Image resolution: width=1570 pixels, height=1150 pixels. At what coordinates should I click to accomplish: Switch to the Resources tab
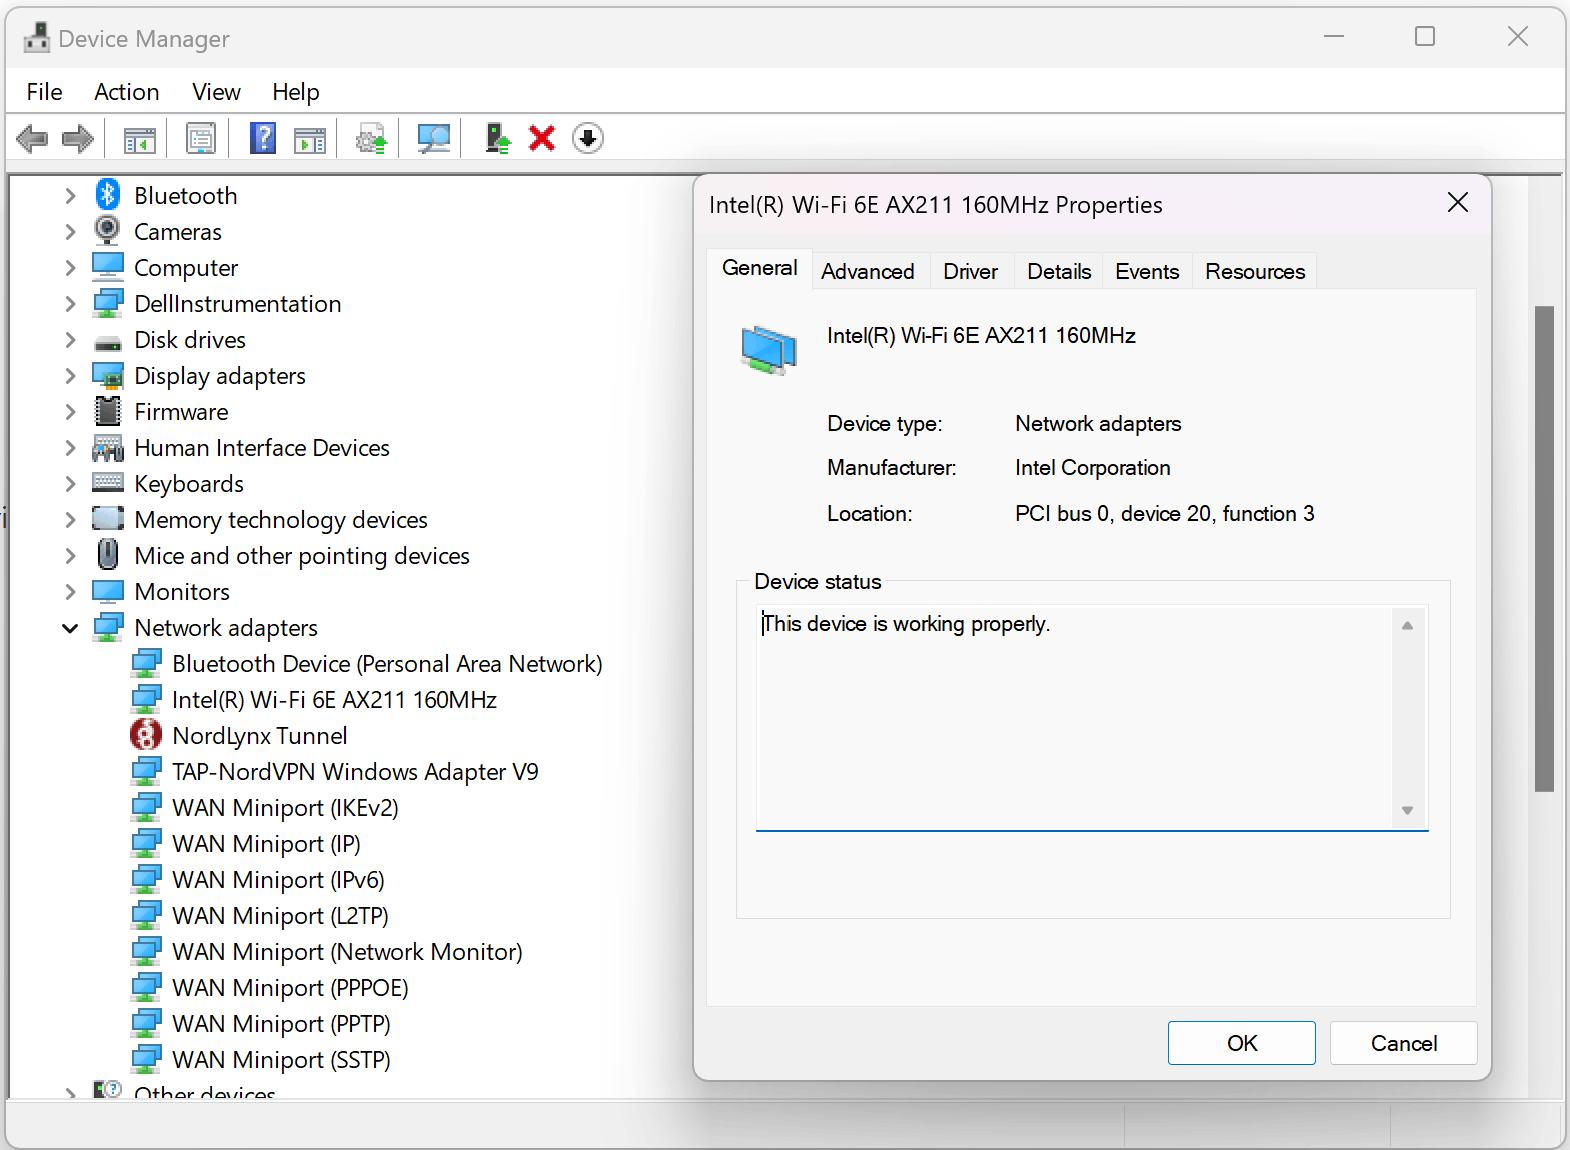point(1255,272)
